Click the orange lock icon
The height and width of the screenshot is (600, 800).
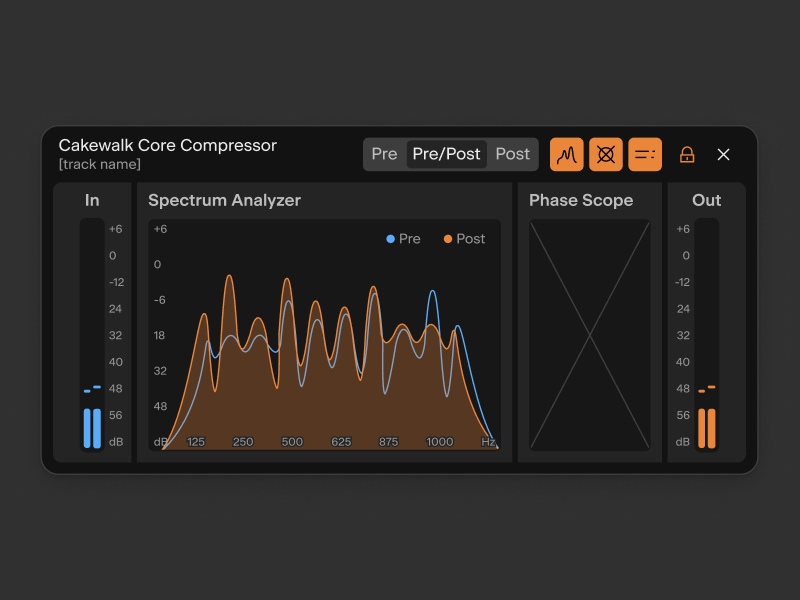(687, 154)
